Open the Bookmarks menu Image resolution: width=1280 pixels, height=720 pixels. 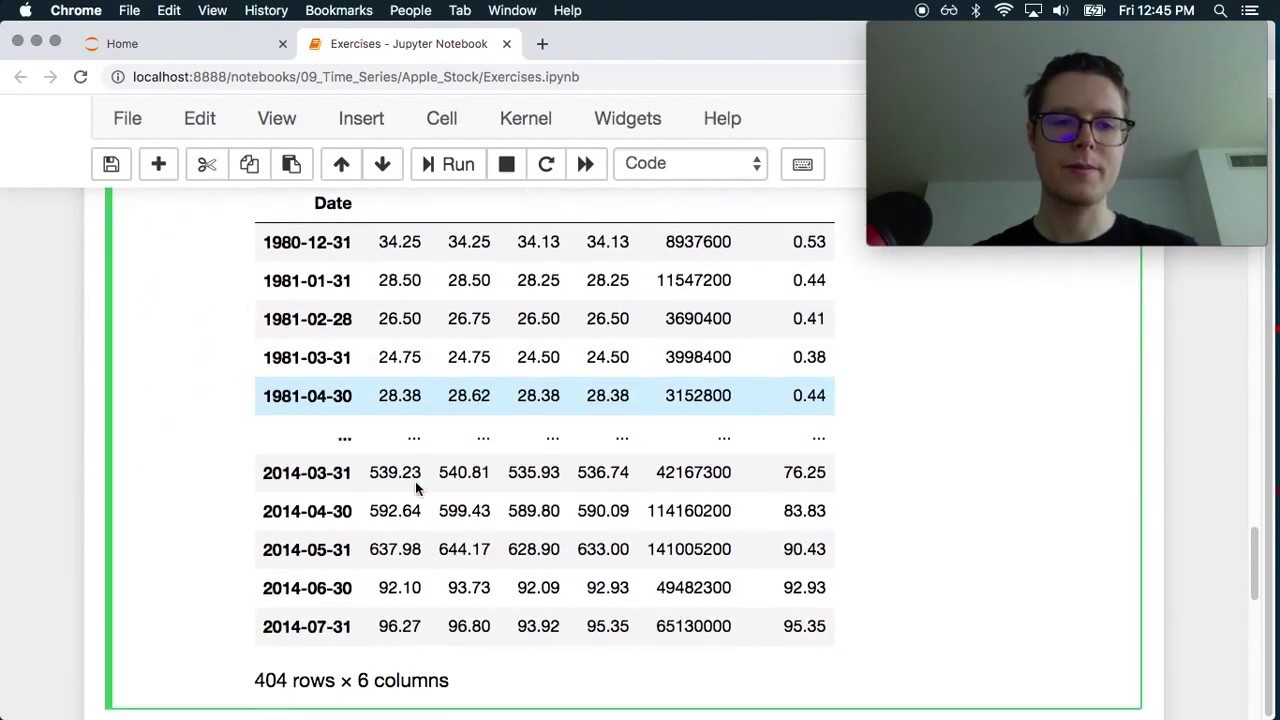(339, 10)
